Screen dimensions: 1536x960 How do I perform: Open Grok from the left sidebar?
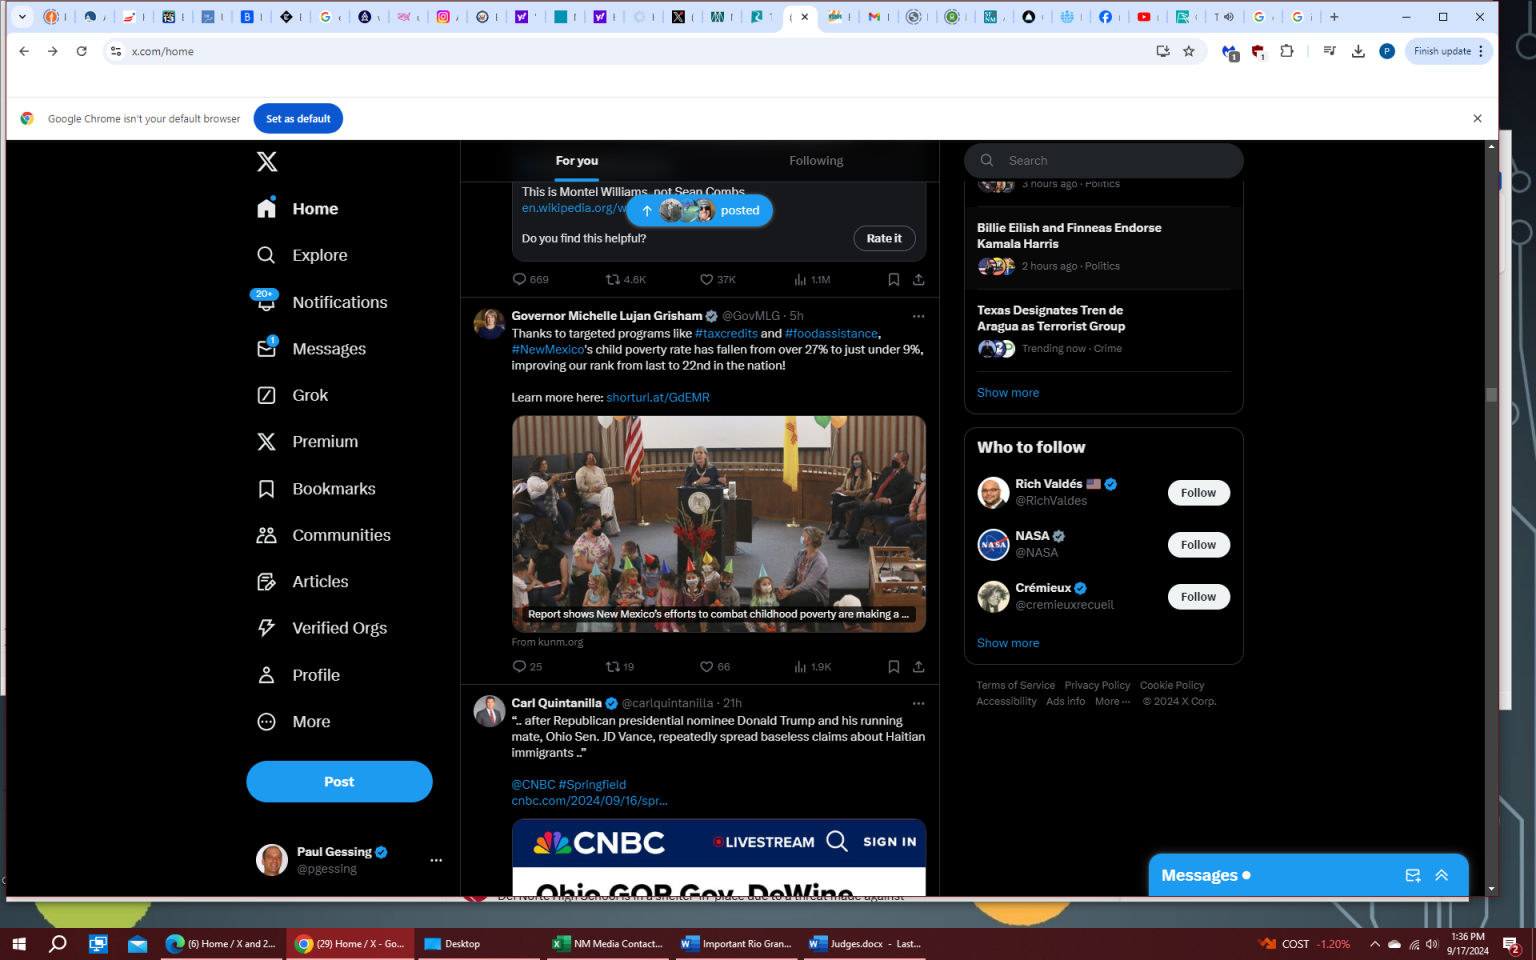click(x=309, y=395)
